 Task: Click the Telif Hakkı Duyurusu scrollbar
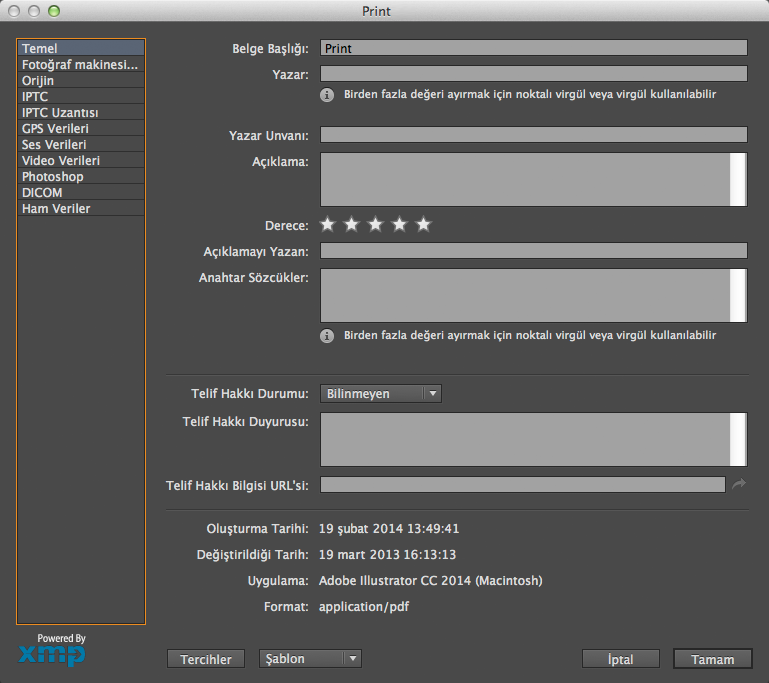point(738,439)
